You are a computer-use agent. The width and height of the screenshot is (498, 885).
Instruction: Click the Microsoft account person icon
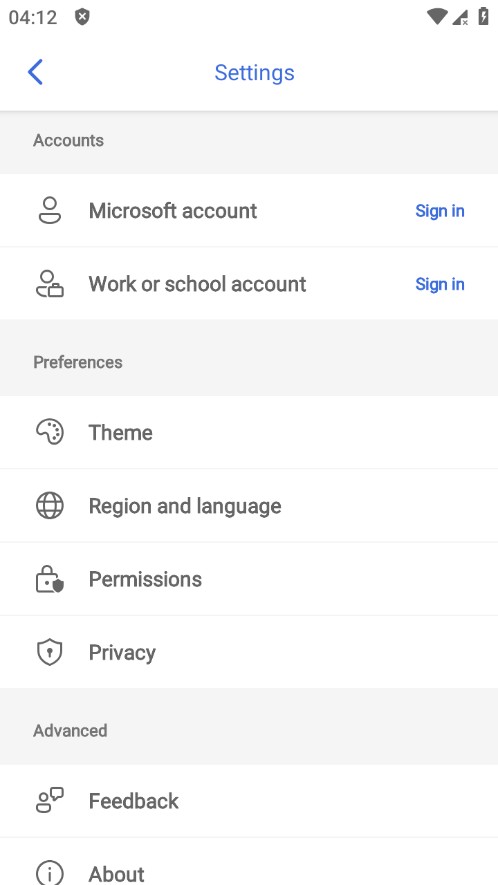point(50,211)
